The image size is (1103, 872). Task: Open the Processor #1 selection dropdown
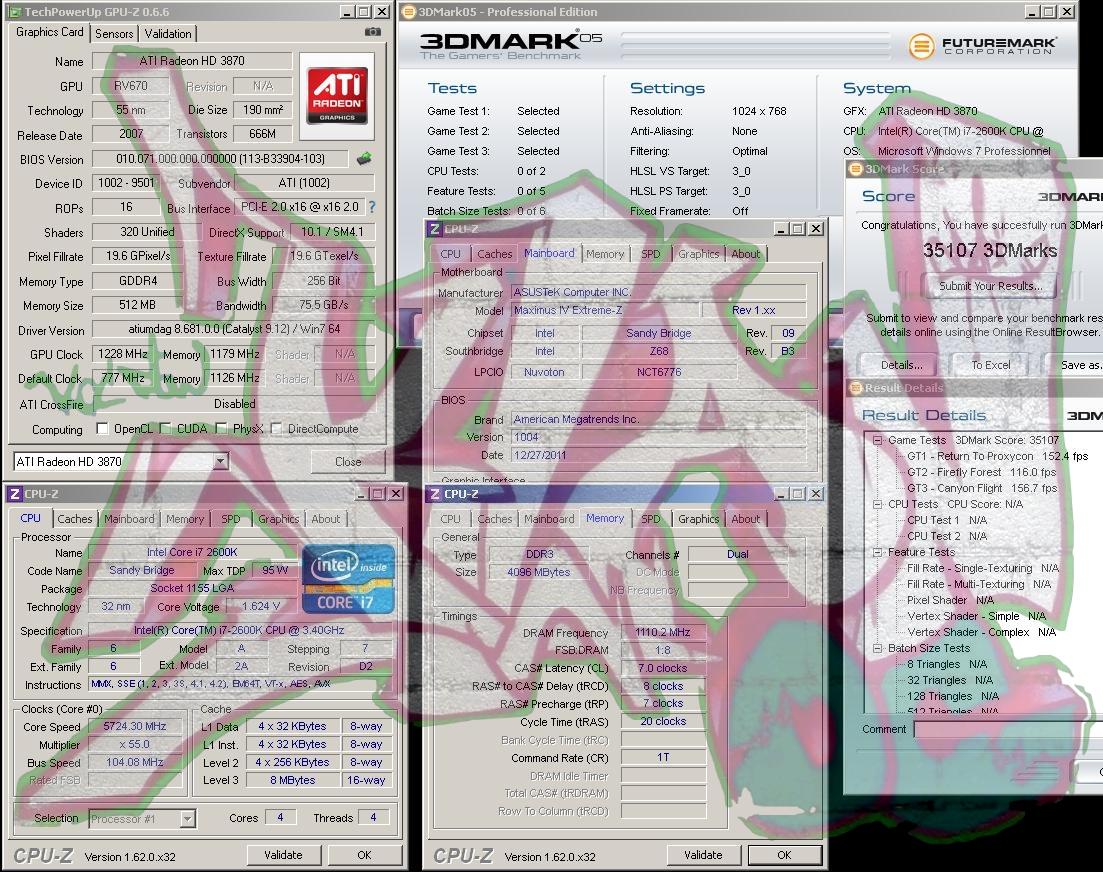187,819
